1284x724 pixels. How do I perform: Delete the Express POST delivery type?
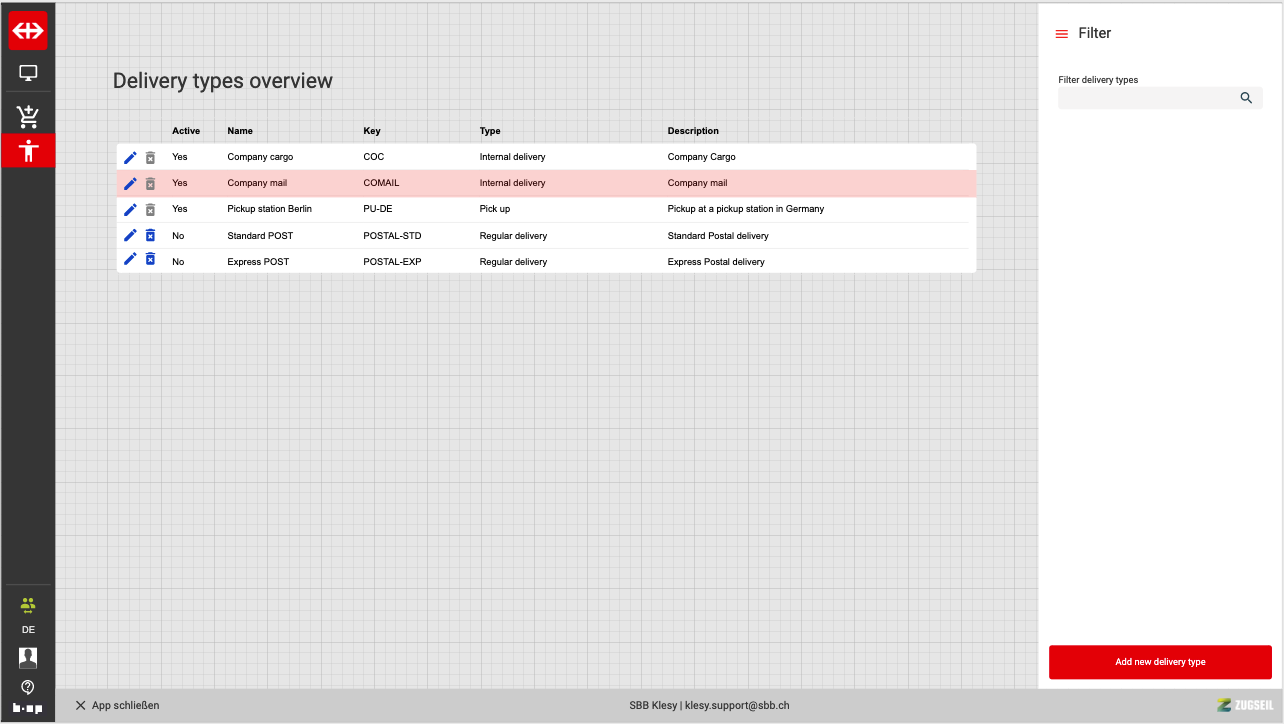(150, 260)
